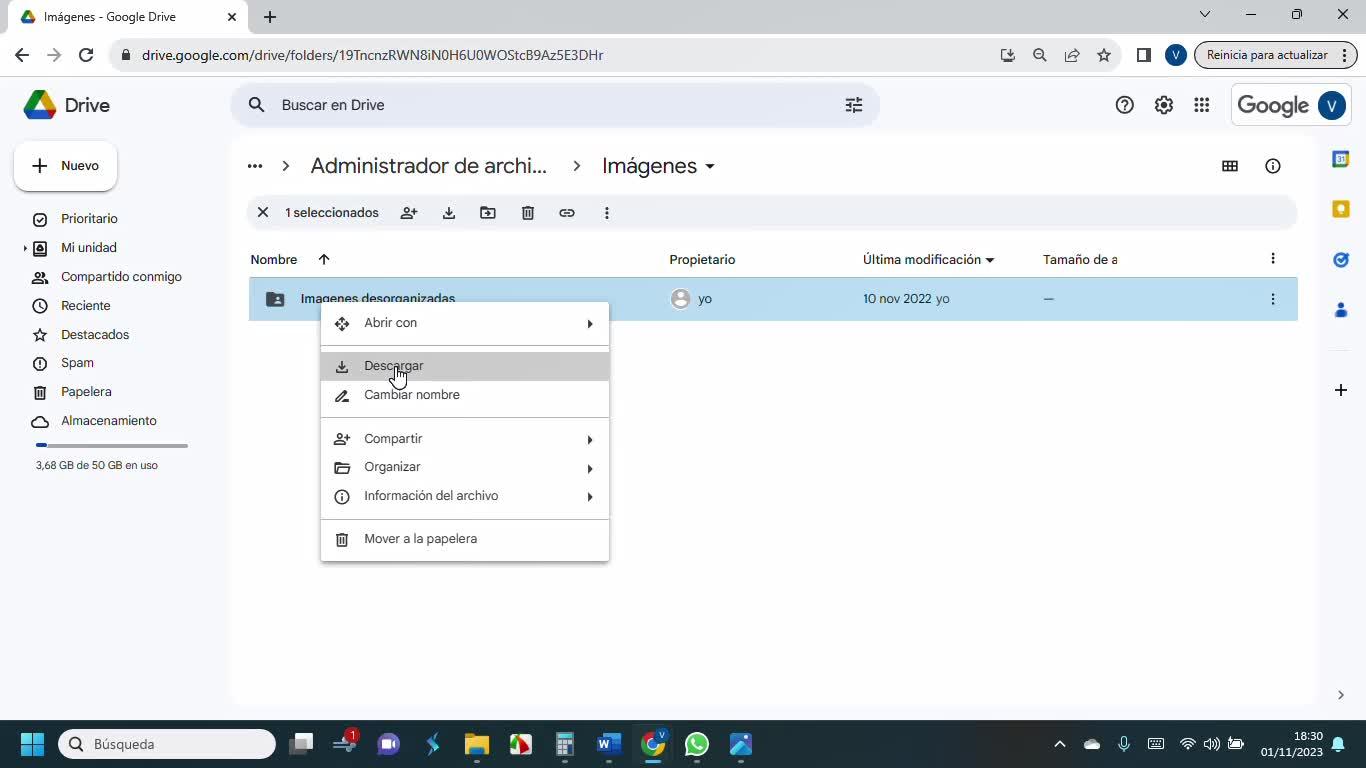
Task: Hide the side panel chevron
Action: click(1341, 695)
